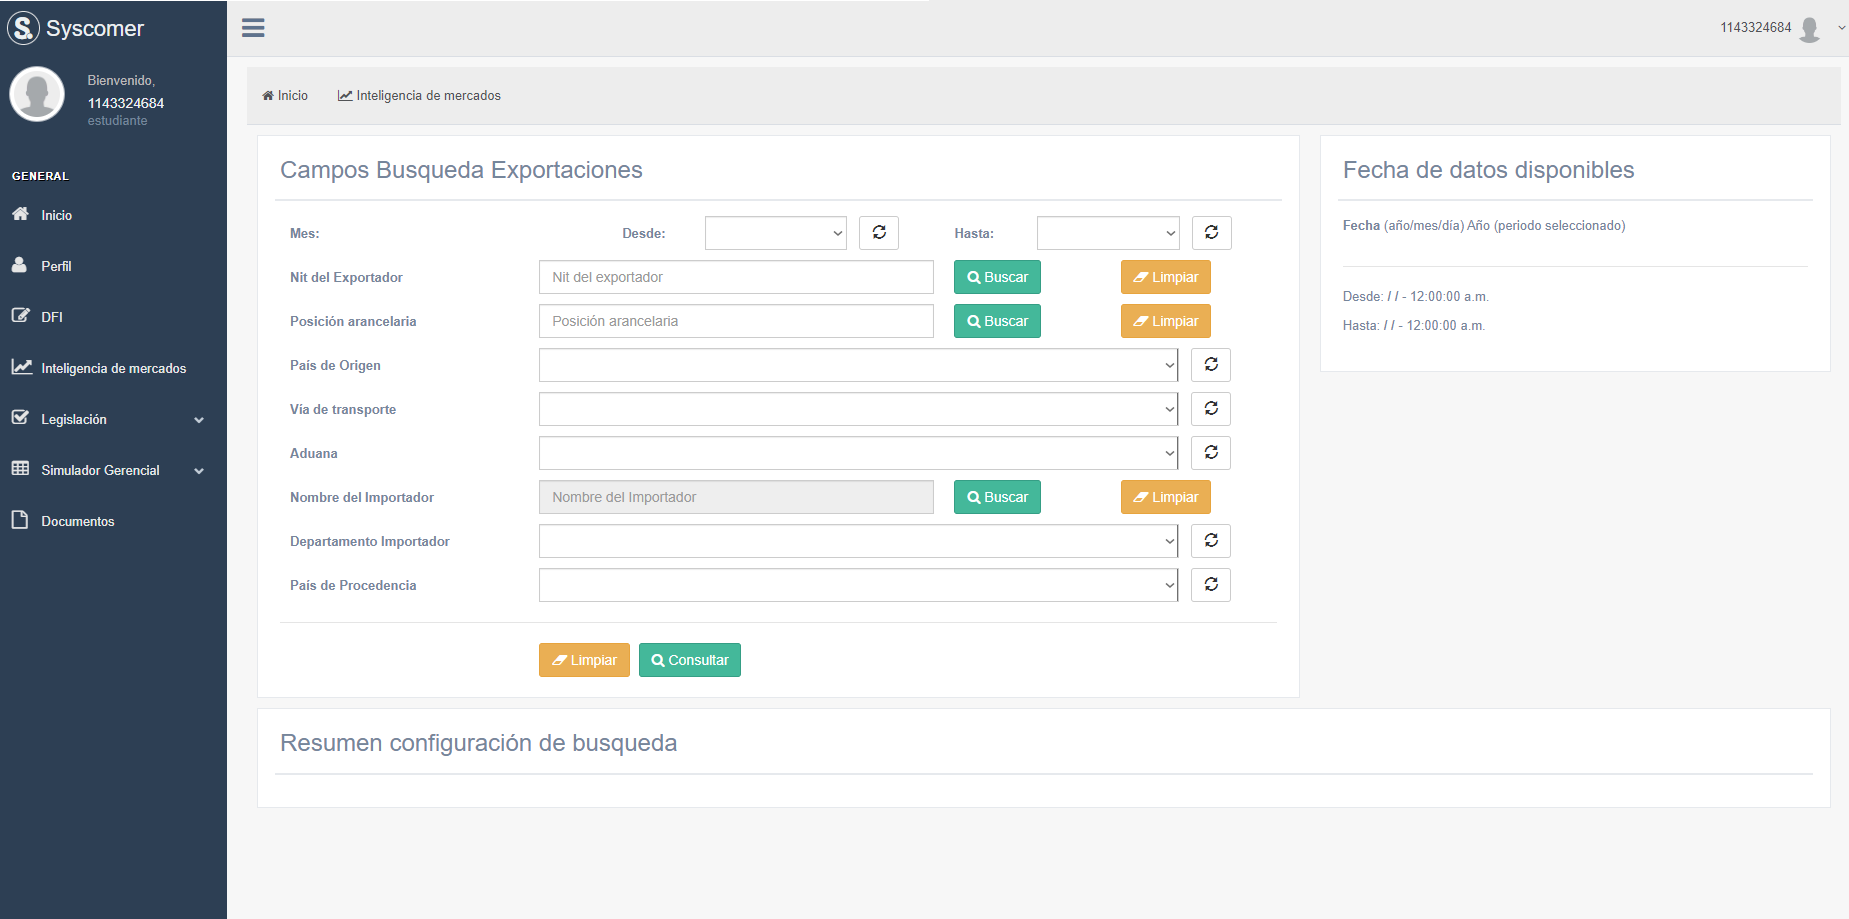
Task: Click refresh icon for País de Procedencia
Action: point(1210,585)
